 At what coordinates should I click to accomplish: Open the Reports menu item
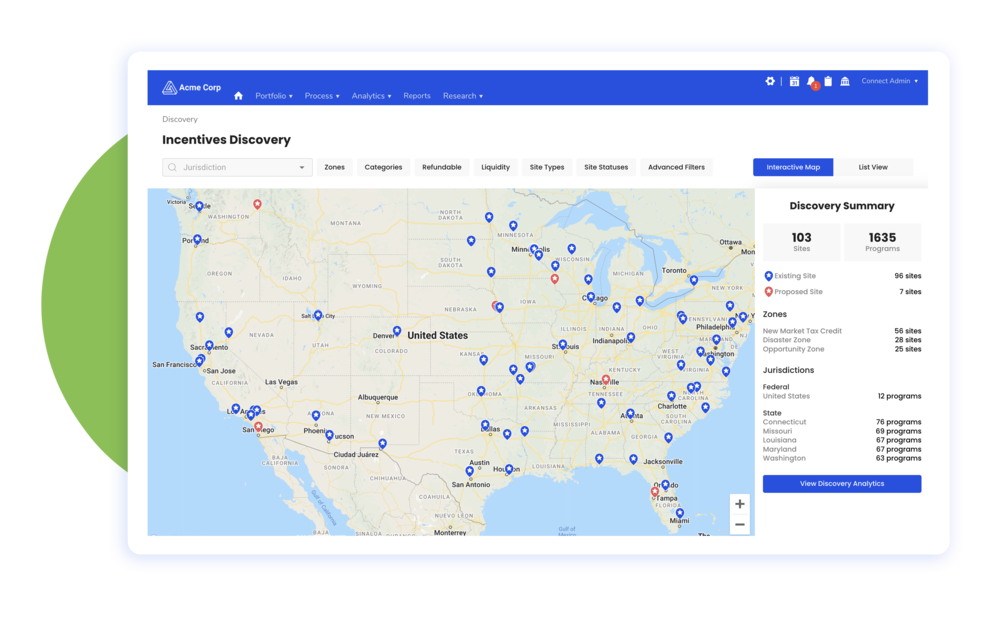(x=417, y=96)
